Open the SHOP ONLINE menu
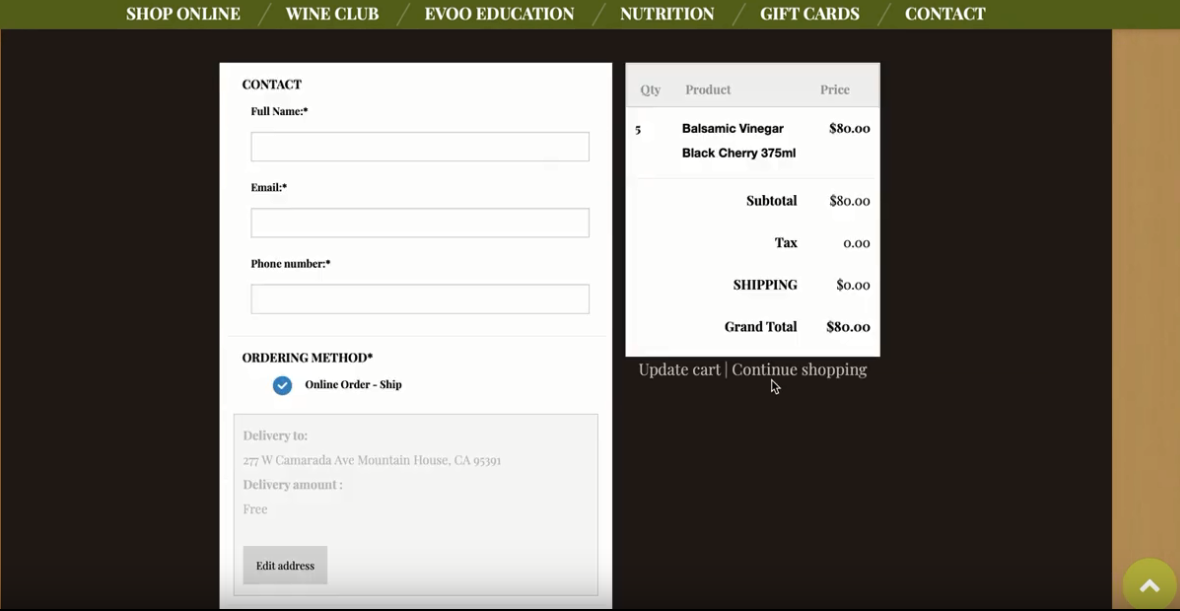Image resolution: width=1180 pixels, height=611 pixels. tap(183, 14)
